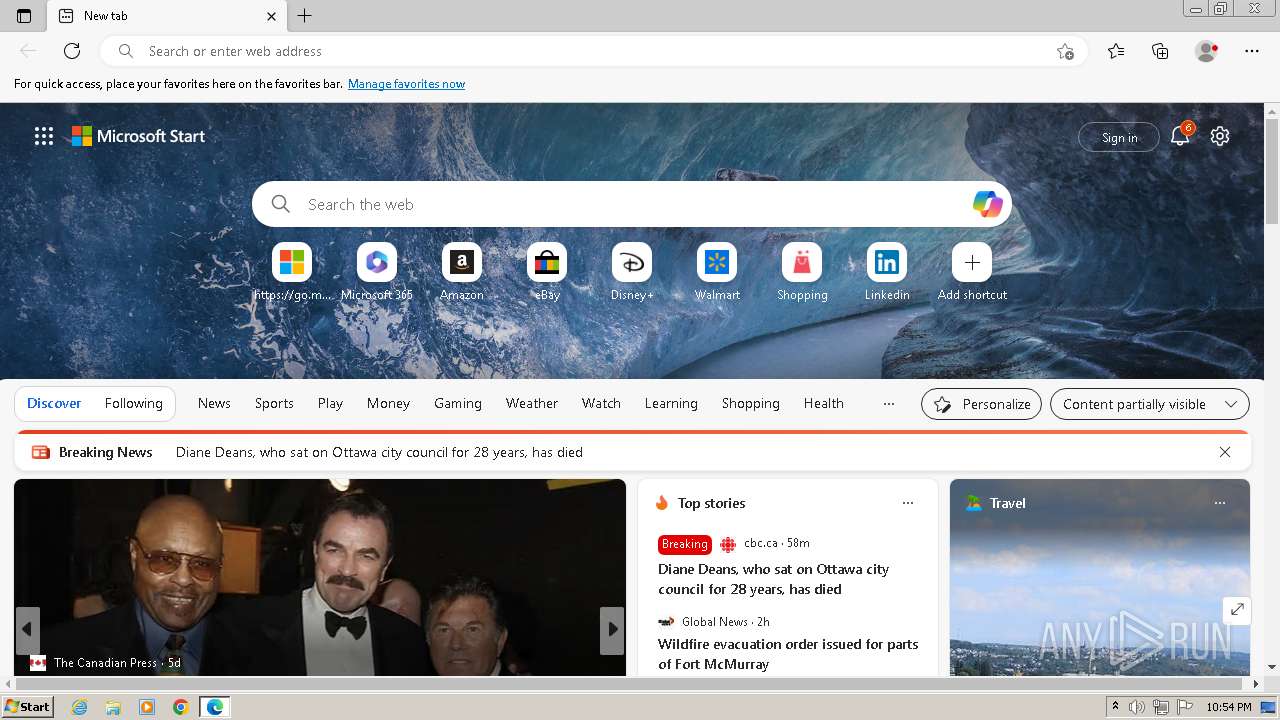Select the Shopping feed category
This screenshot has width=1280, height=720.
click(x=751, y=404)
